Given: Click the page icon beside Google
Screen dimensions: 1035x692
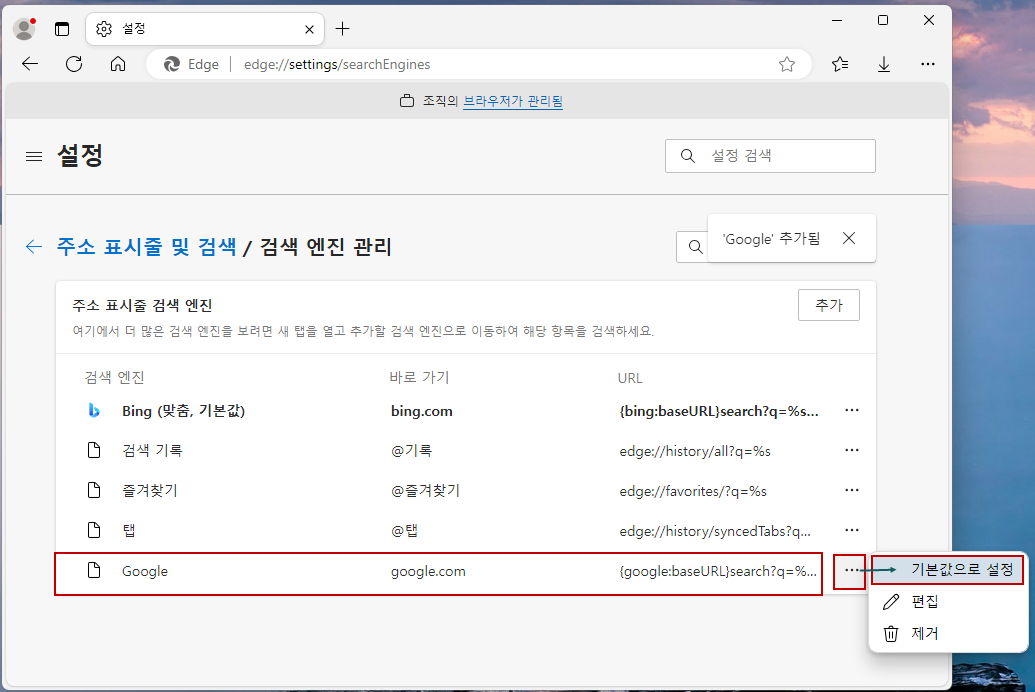Looking at the screenshot, I should point(94,571).
